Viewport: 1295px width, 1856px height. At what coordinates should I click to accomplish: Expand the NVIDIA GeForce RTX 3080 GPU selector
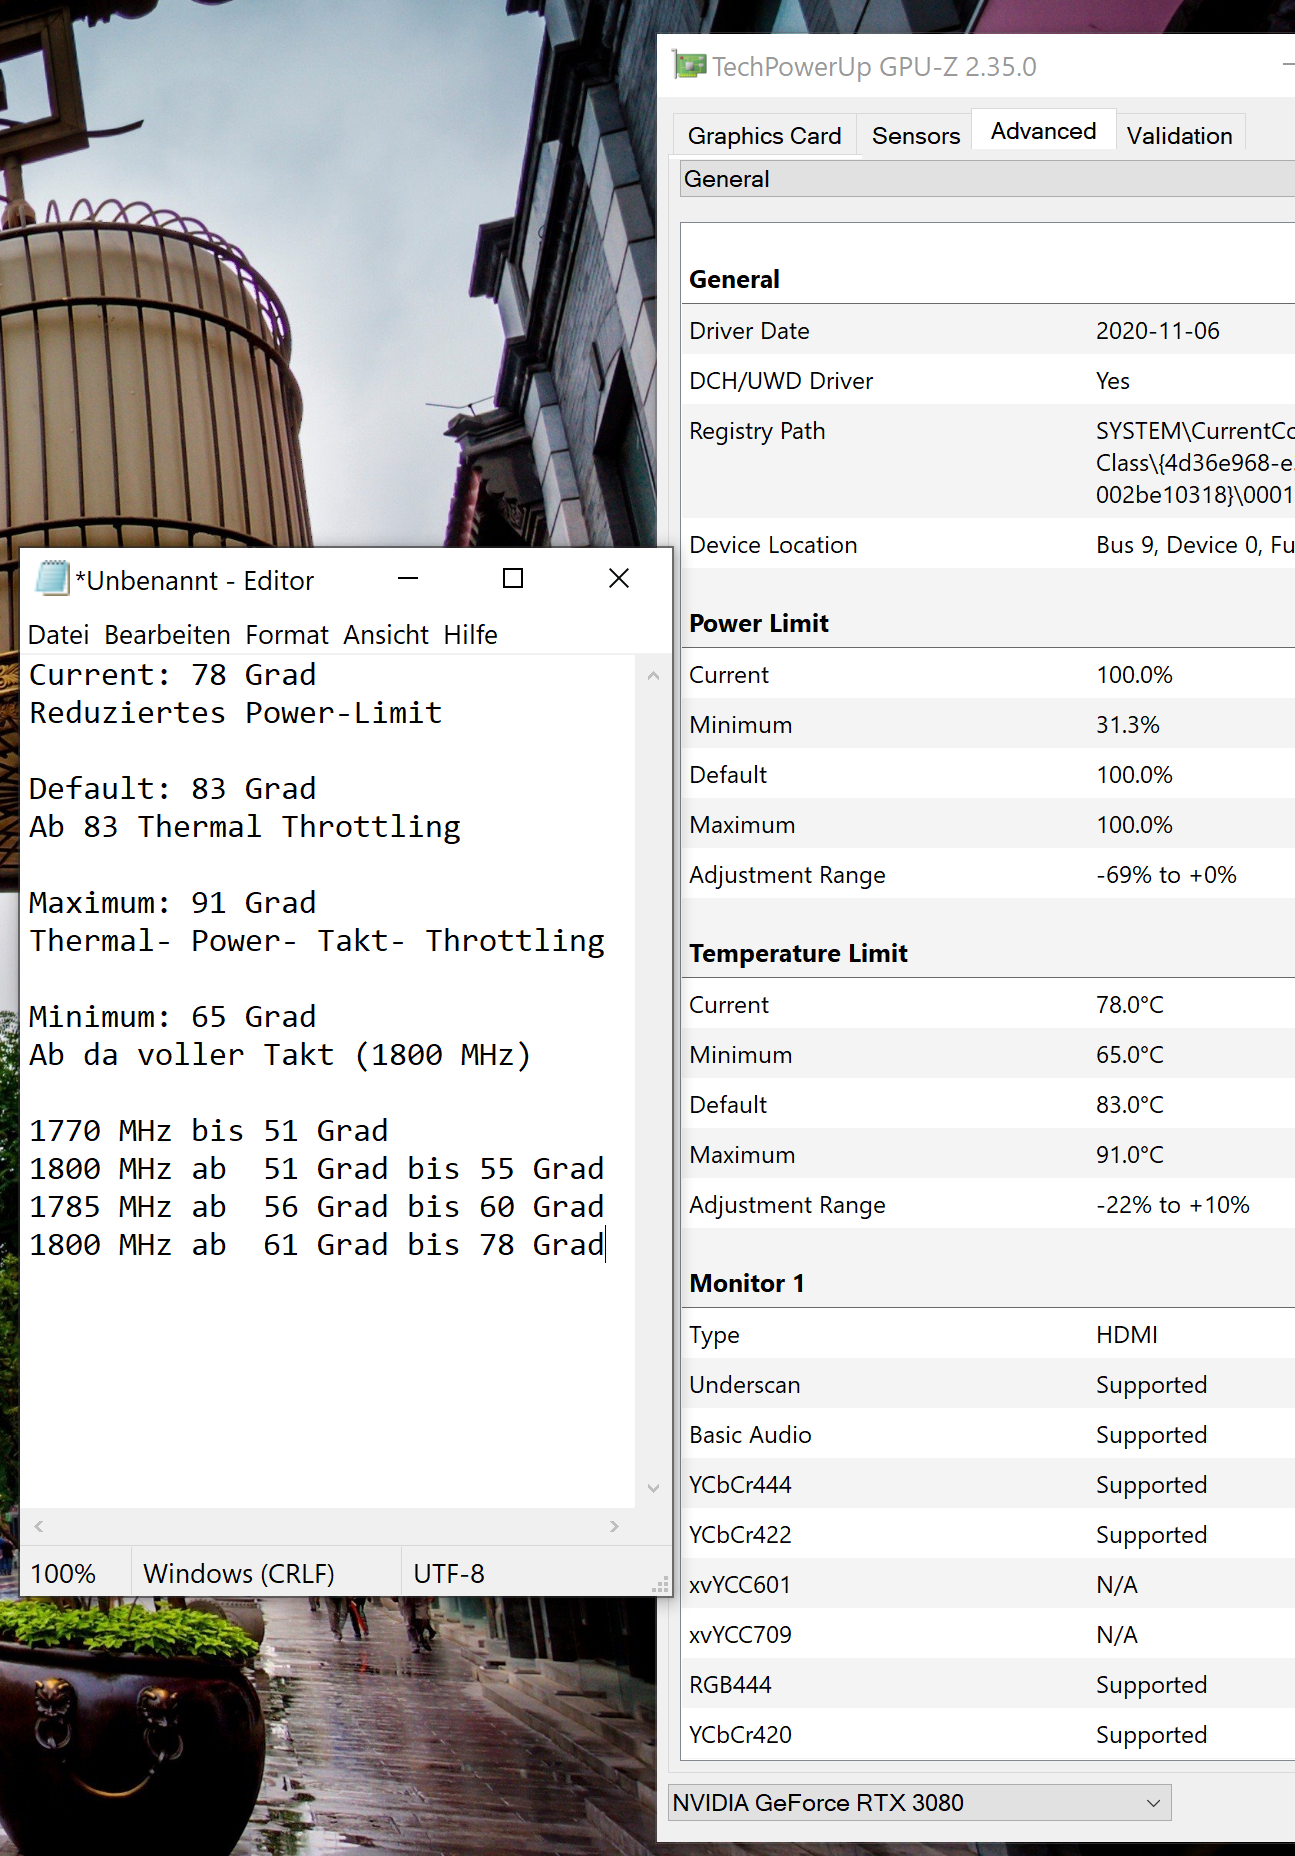click(919, 1803)
